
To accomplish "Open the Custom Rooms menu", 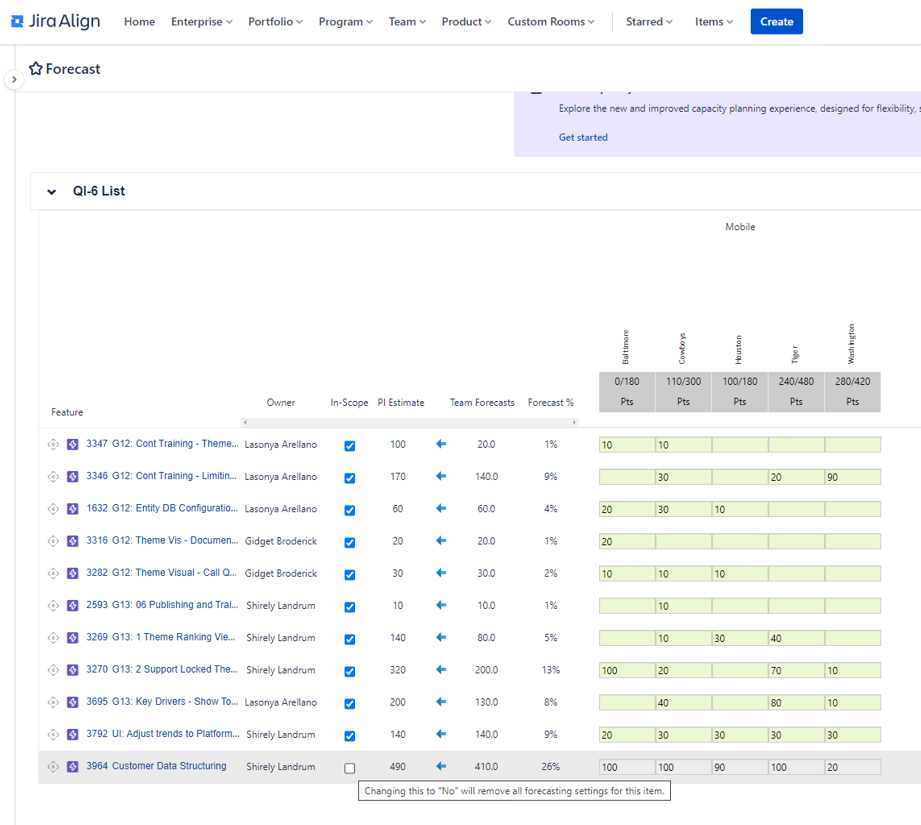I will [551, 22].
